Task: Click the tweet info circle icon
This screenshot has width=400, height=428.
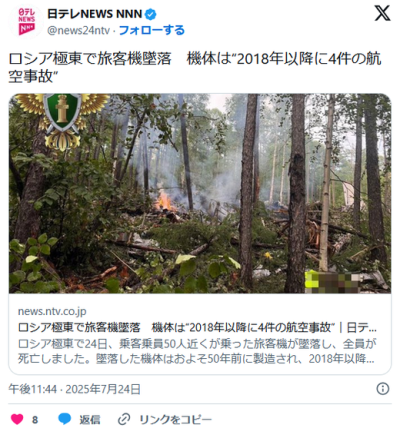Action: click(382, 389)
